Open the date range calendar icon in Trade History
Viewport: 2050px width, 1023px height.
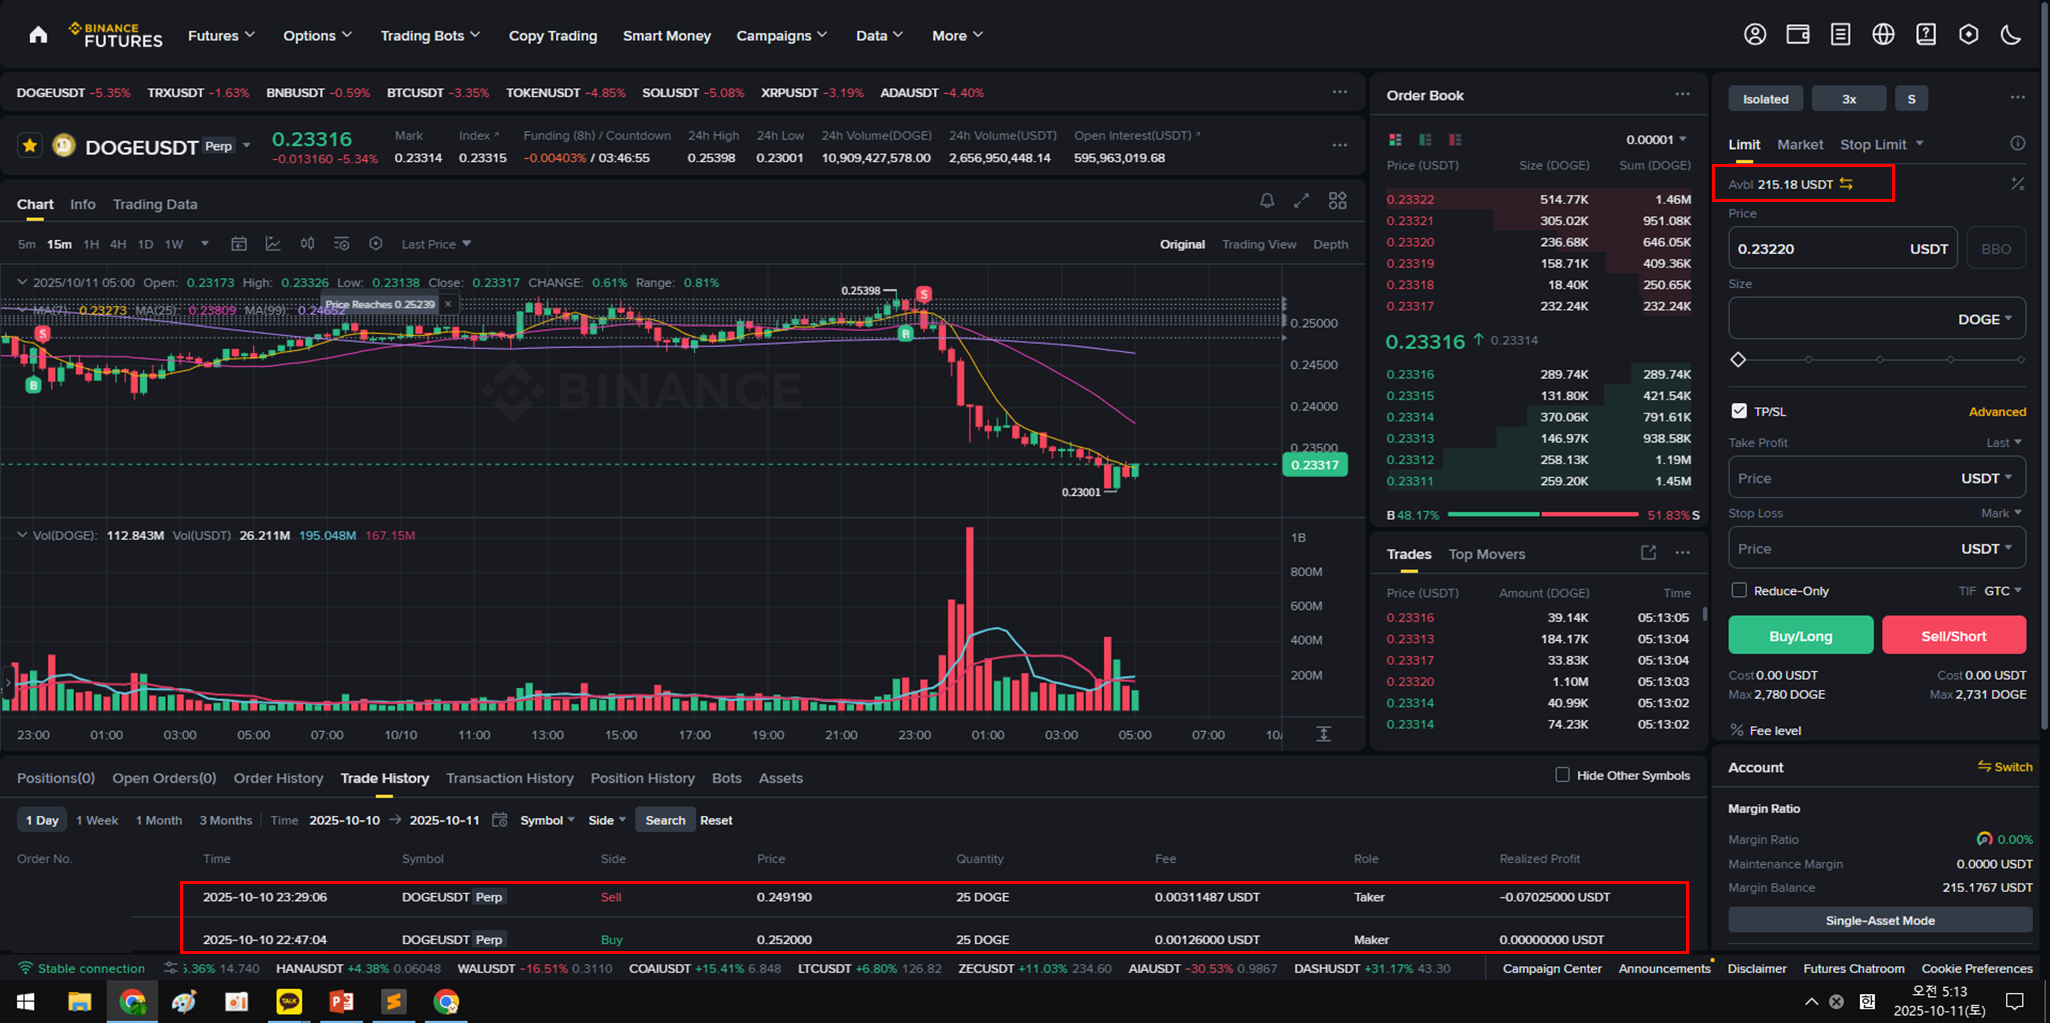(500, 820)
